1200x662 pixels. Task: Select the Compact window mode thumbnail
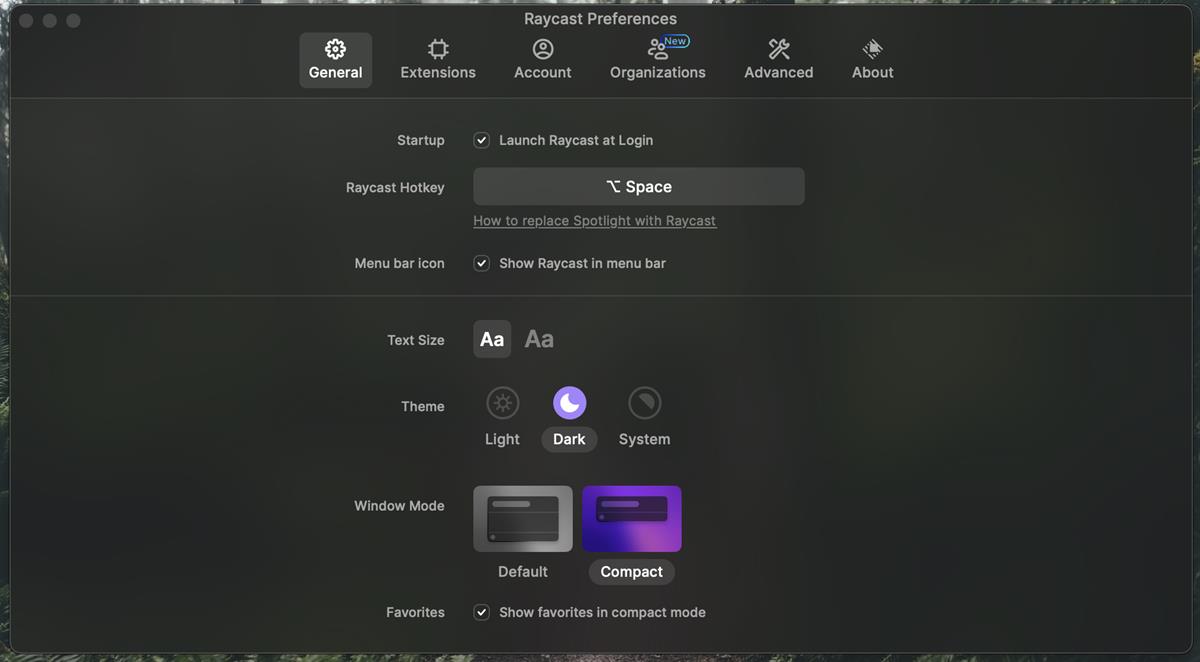tap(632, 519)
